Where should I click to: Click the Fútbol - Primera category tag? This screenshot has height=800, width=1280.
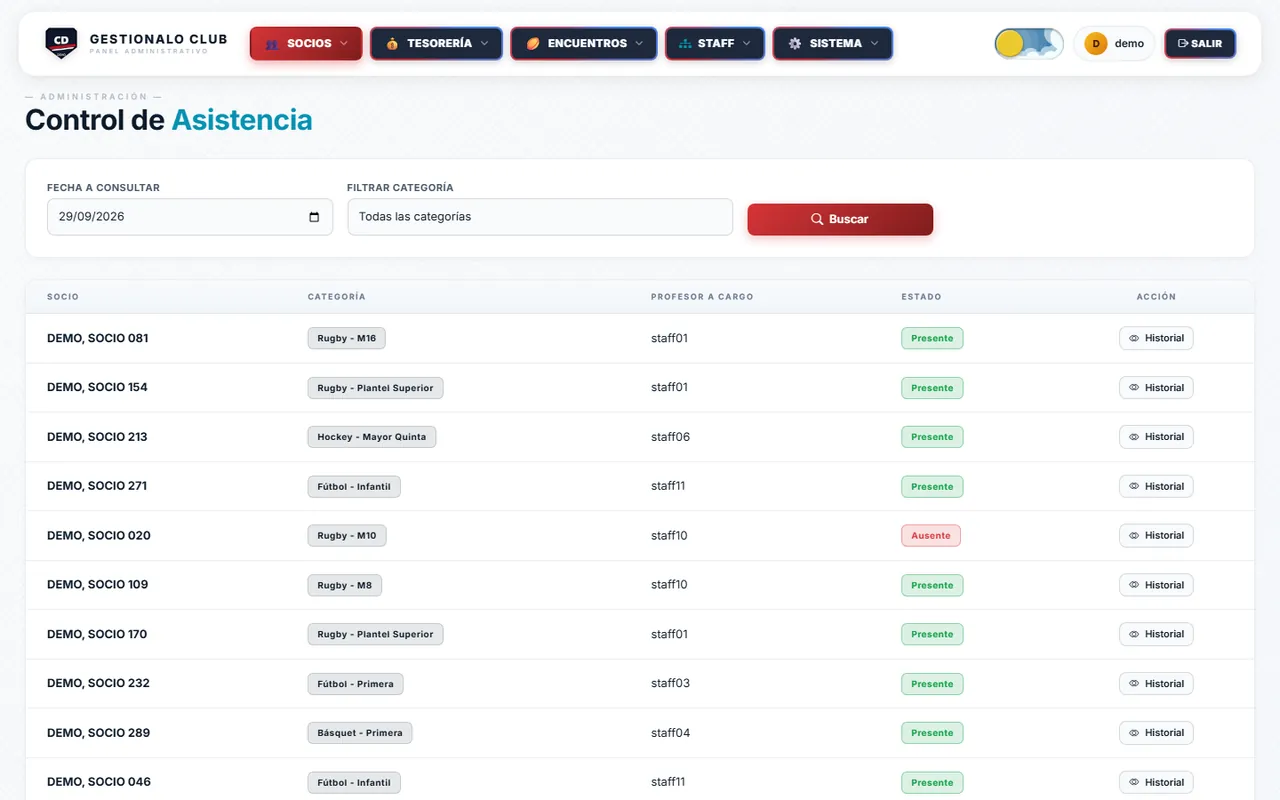[355, 684]
